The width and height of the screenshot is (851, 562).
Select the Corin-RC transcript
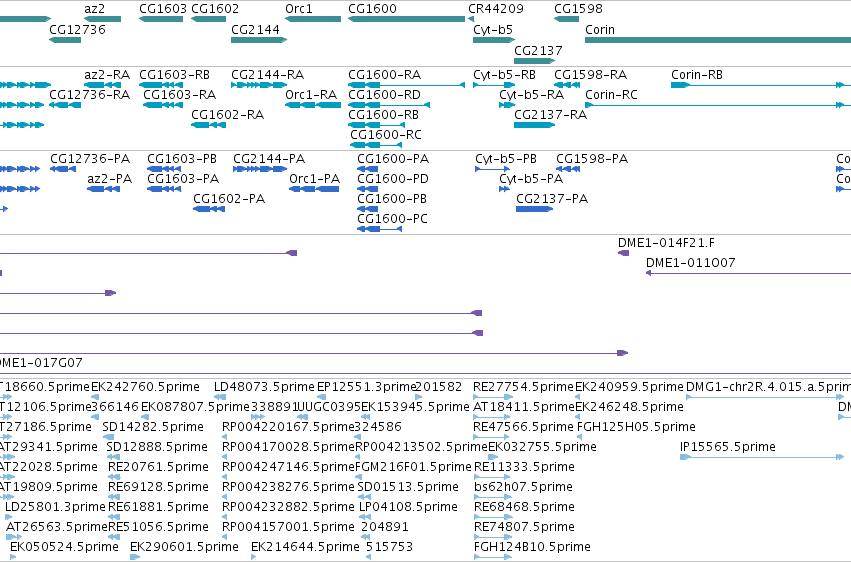tap(718, 105)
